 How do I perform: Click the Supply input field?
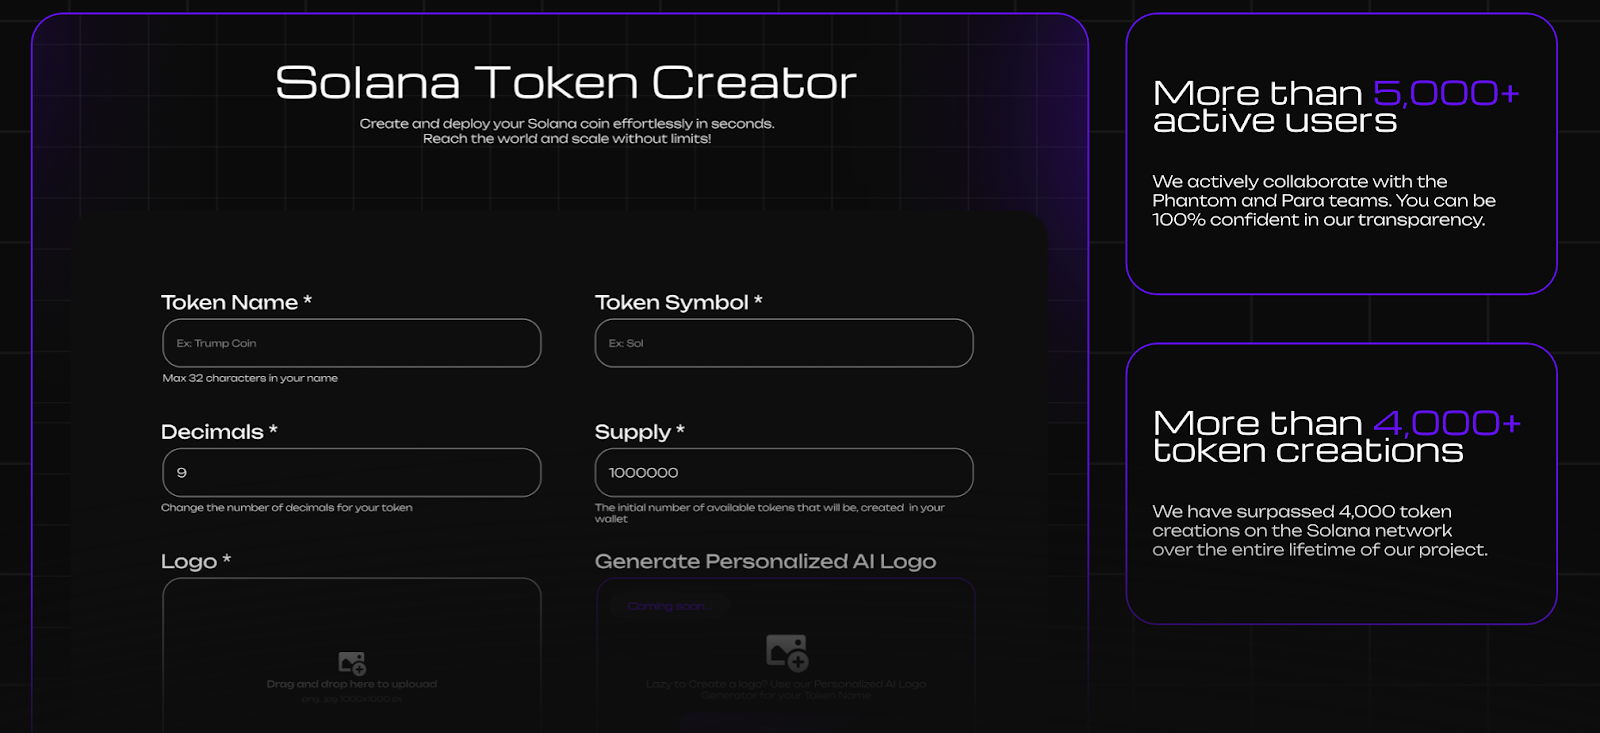(783, 472)
